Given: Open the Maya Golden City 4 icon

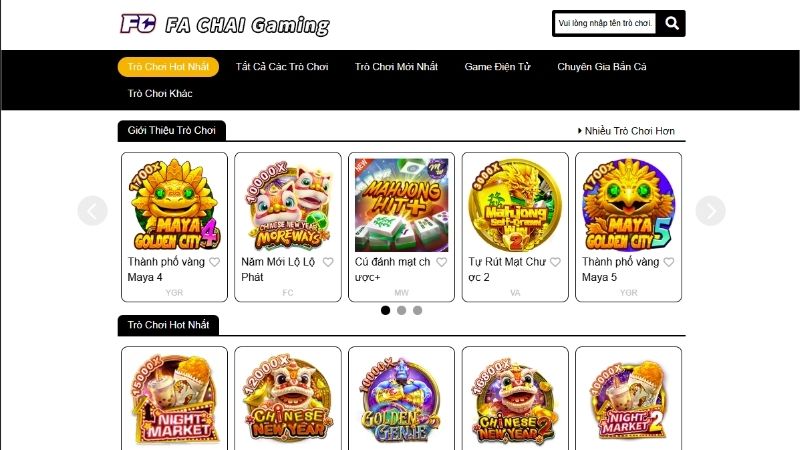Looking at the screenshot, I should [x=174, y=205].
